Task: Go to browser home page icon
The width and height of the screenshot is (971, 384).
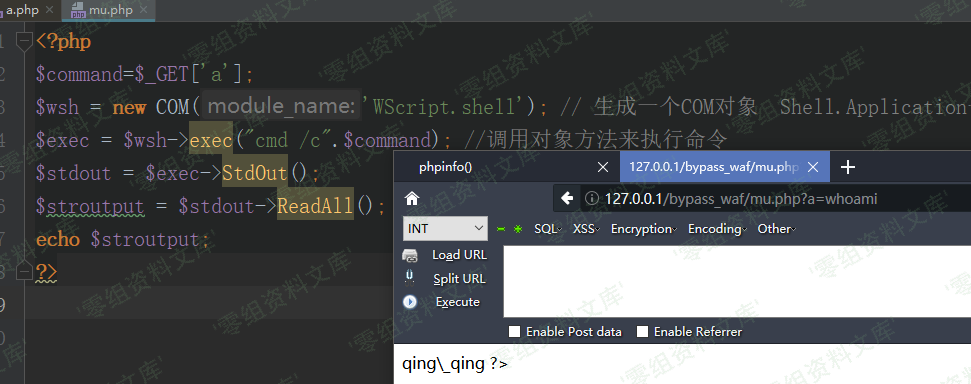Action: point(411,198)
